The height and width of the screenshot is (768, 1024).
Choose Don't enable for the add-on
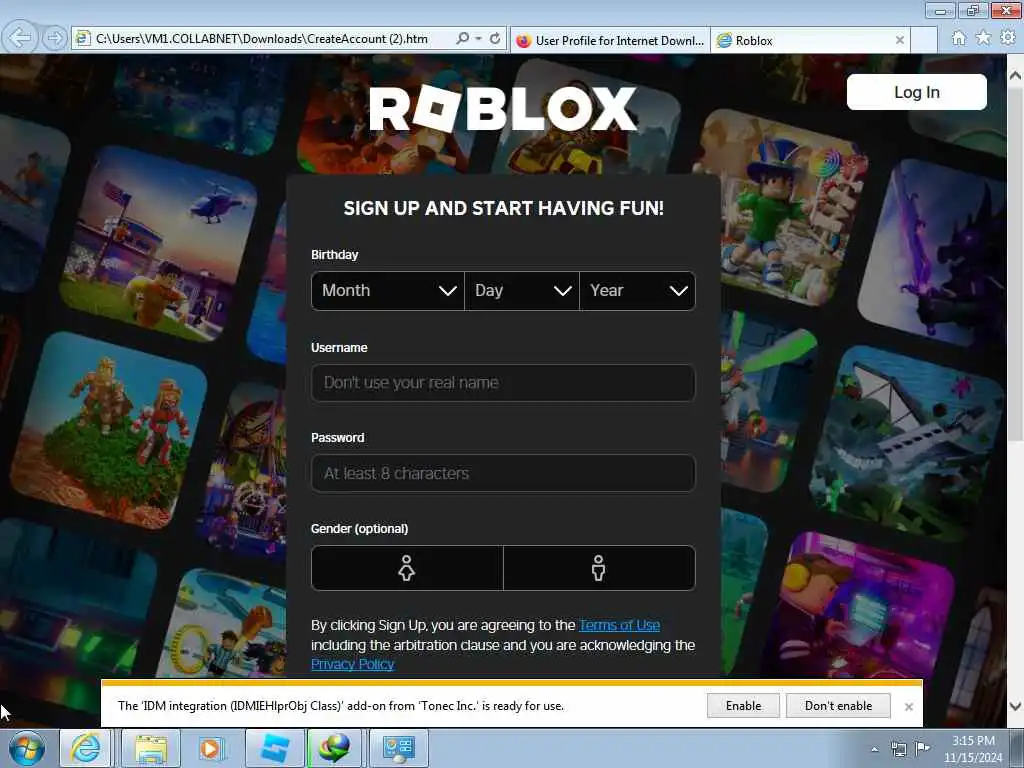(x=838, y=706)
